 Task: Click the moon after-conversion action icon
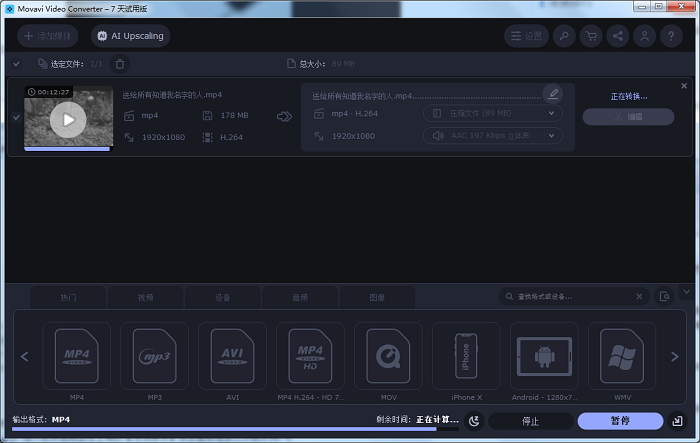pyautogui.click(x=474, y=421)
